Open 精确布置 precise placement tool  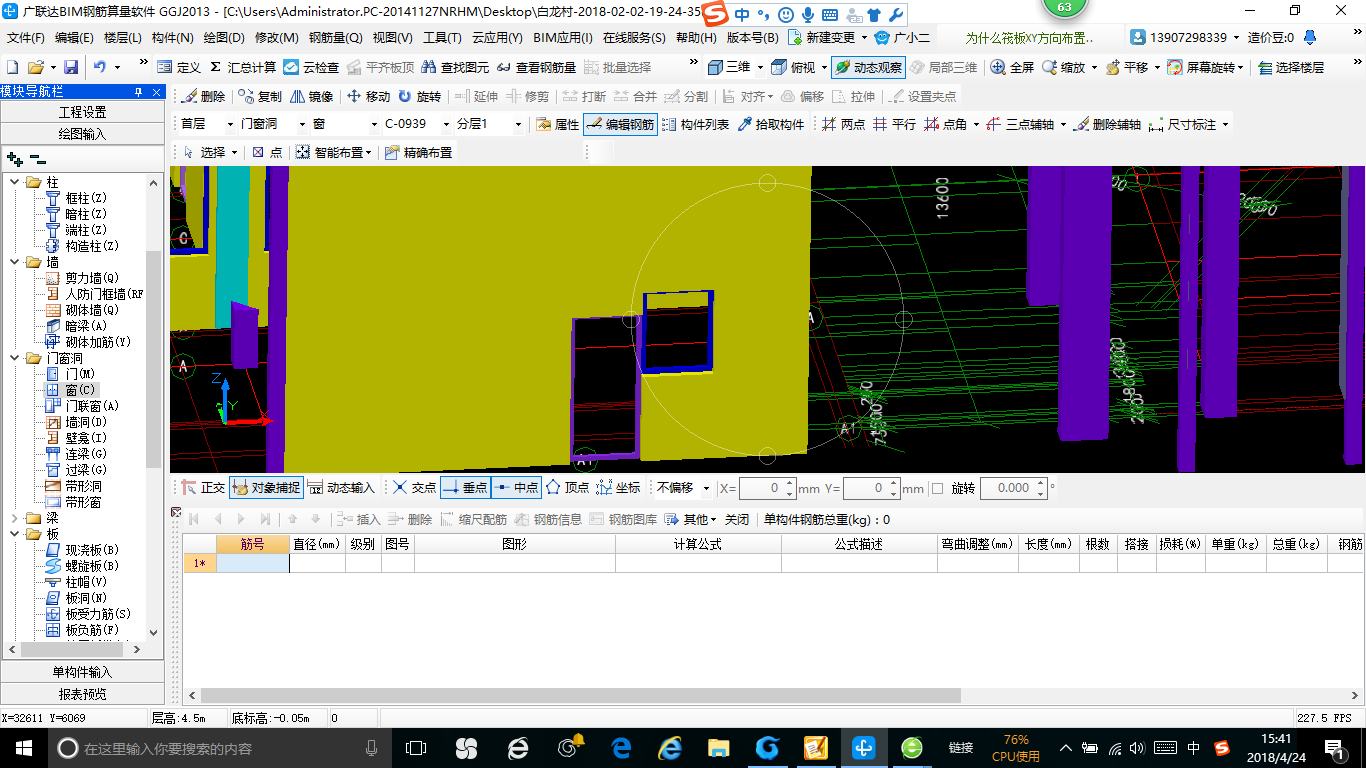tap(418, 152)
